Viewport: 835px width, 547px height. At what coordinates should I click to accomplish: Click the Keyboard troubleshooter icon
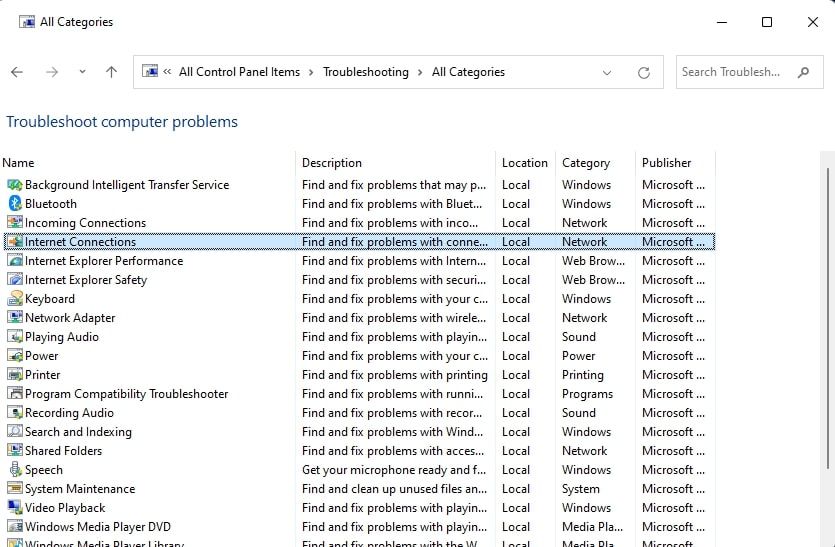(14, 299)
